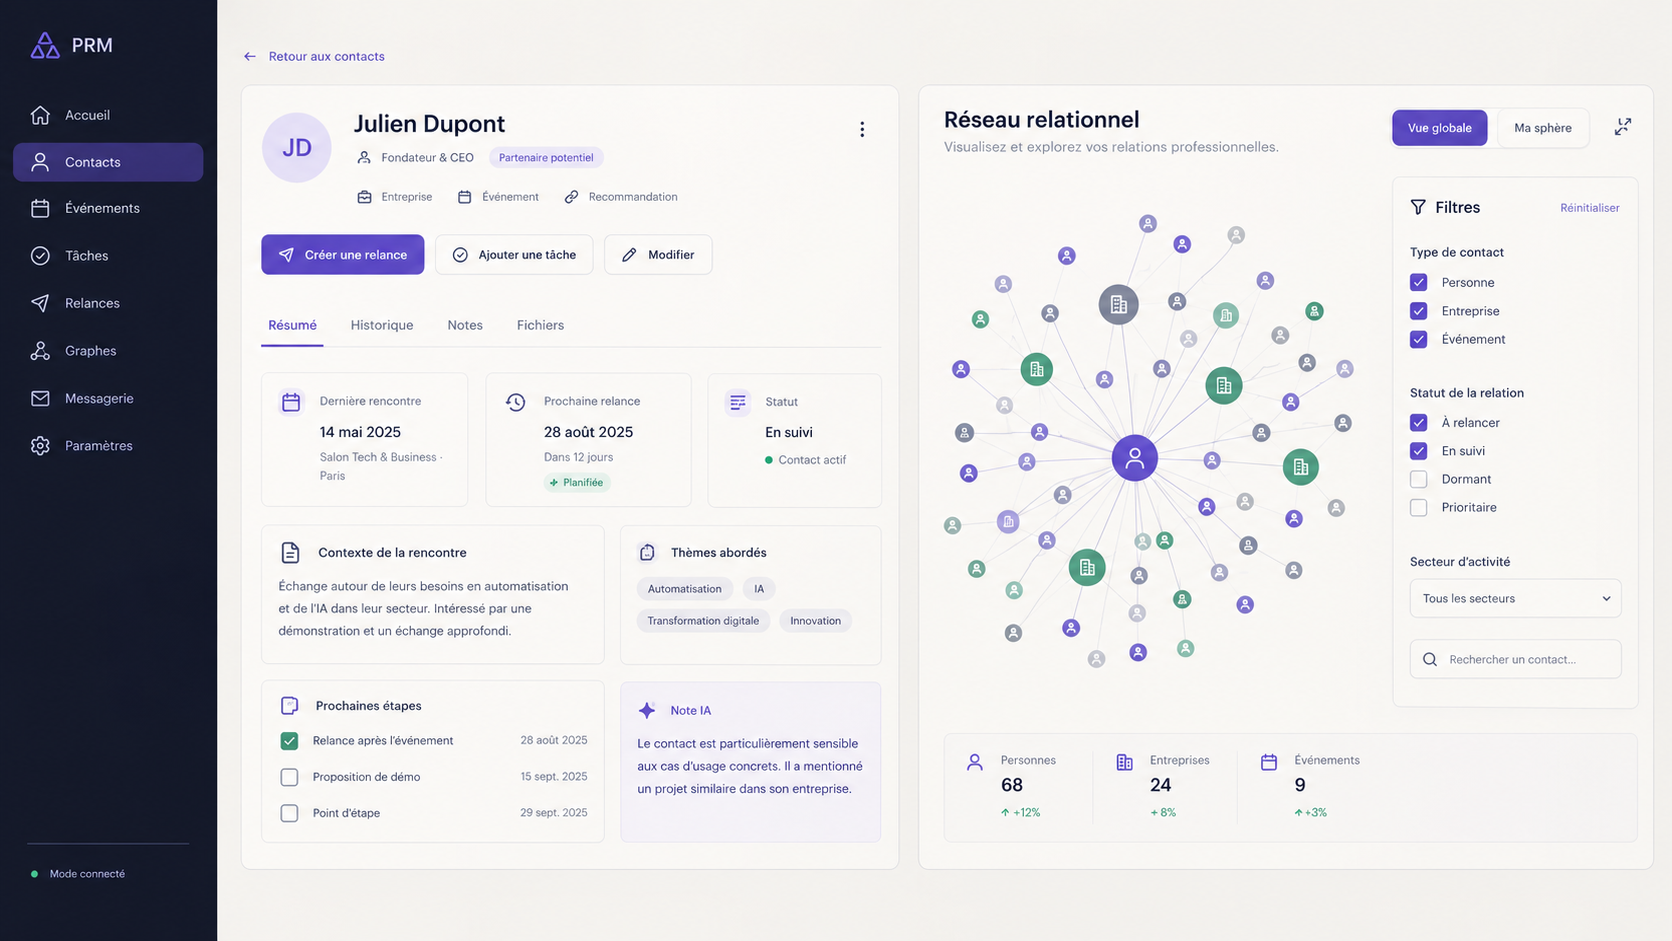The image size is (1672, 941).
Task: Select the Ma sphère view
Action: 1543,128
